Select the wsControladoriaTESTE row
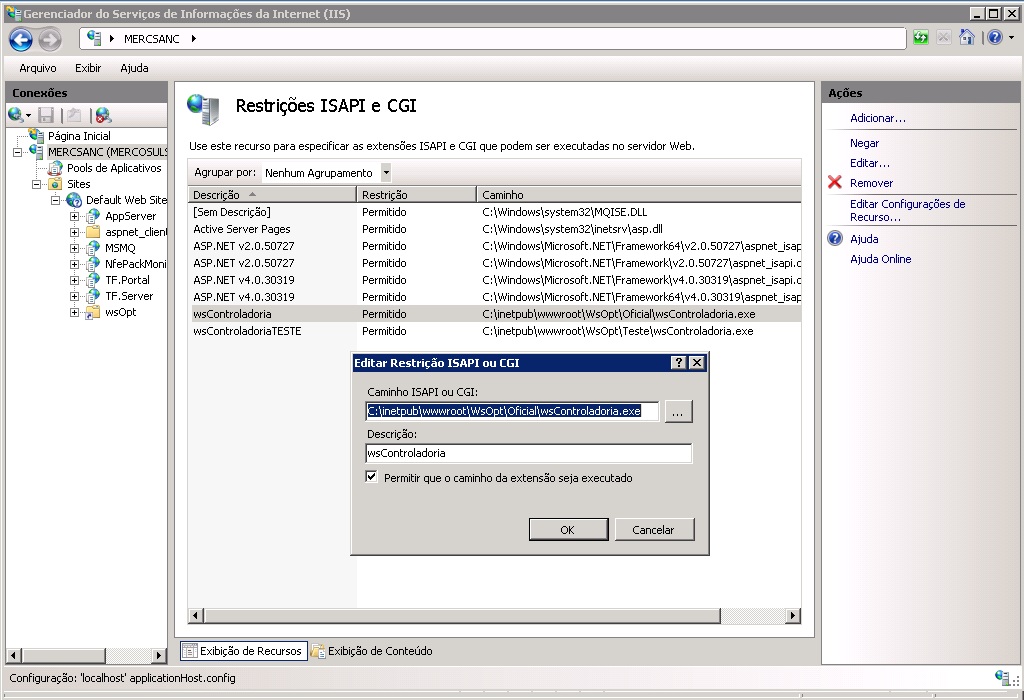The height and width of the screenshot is (700, 1024). coord(247,331)
